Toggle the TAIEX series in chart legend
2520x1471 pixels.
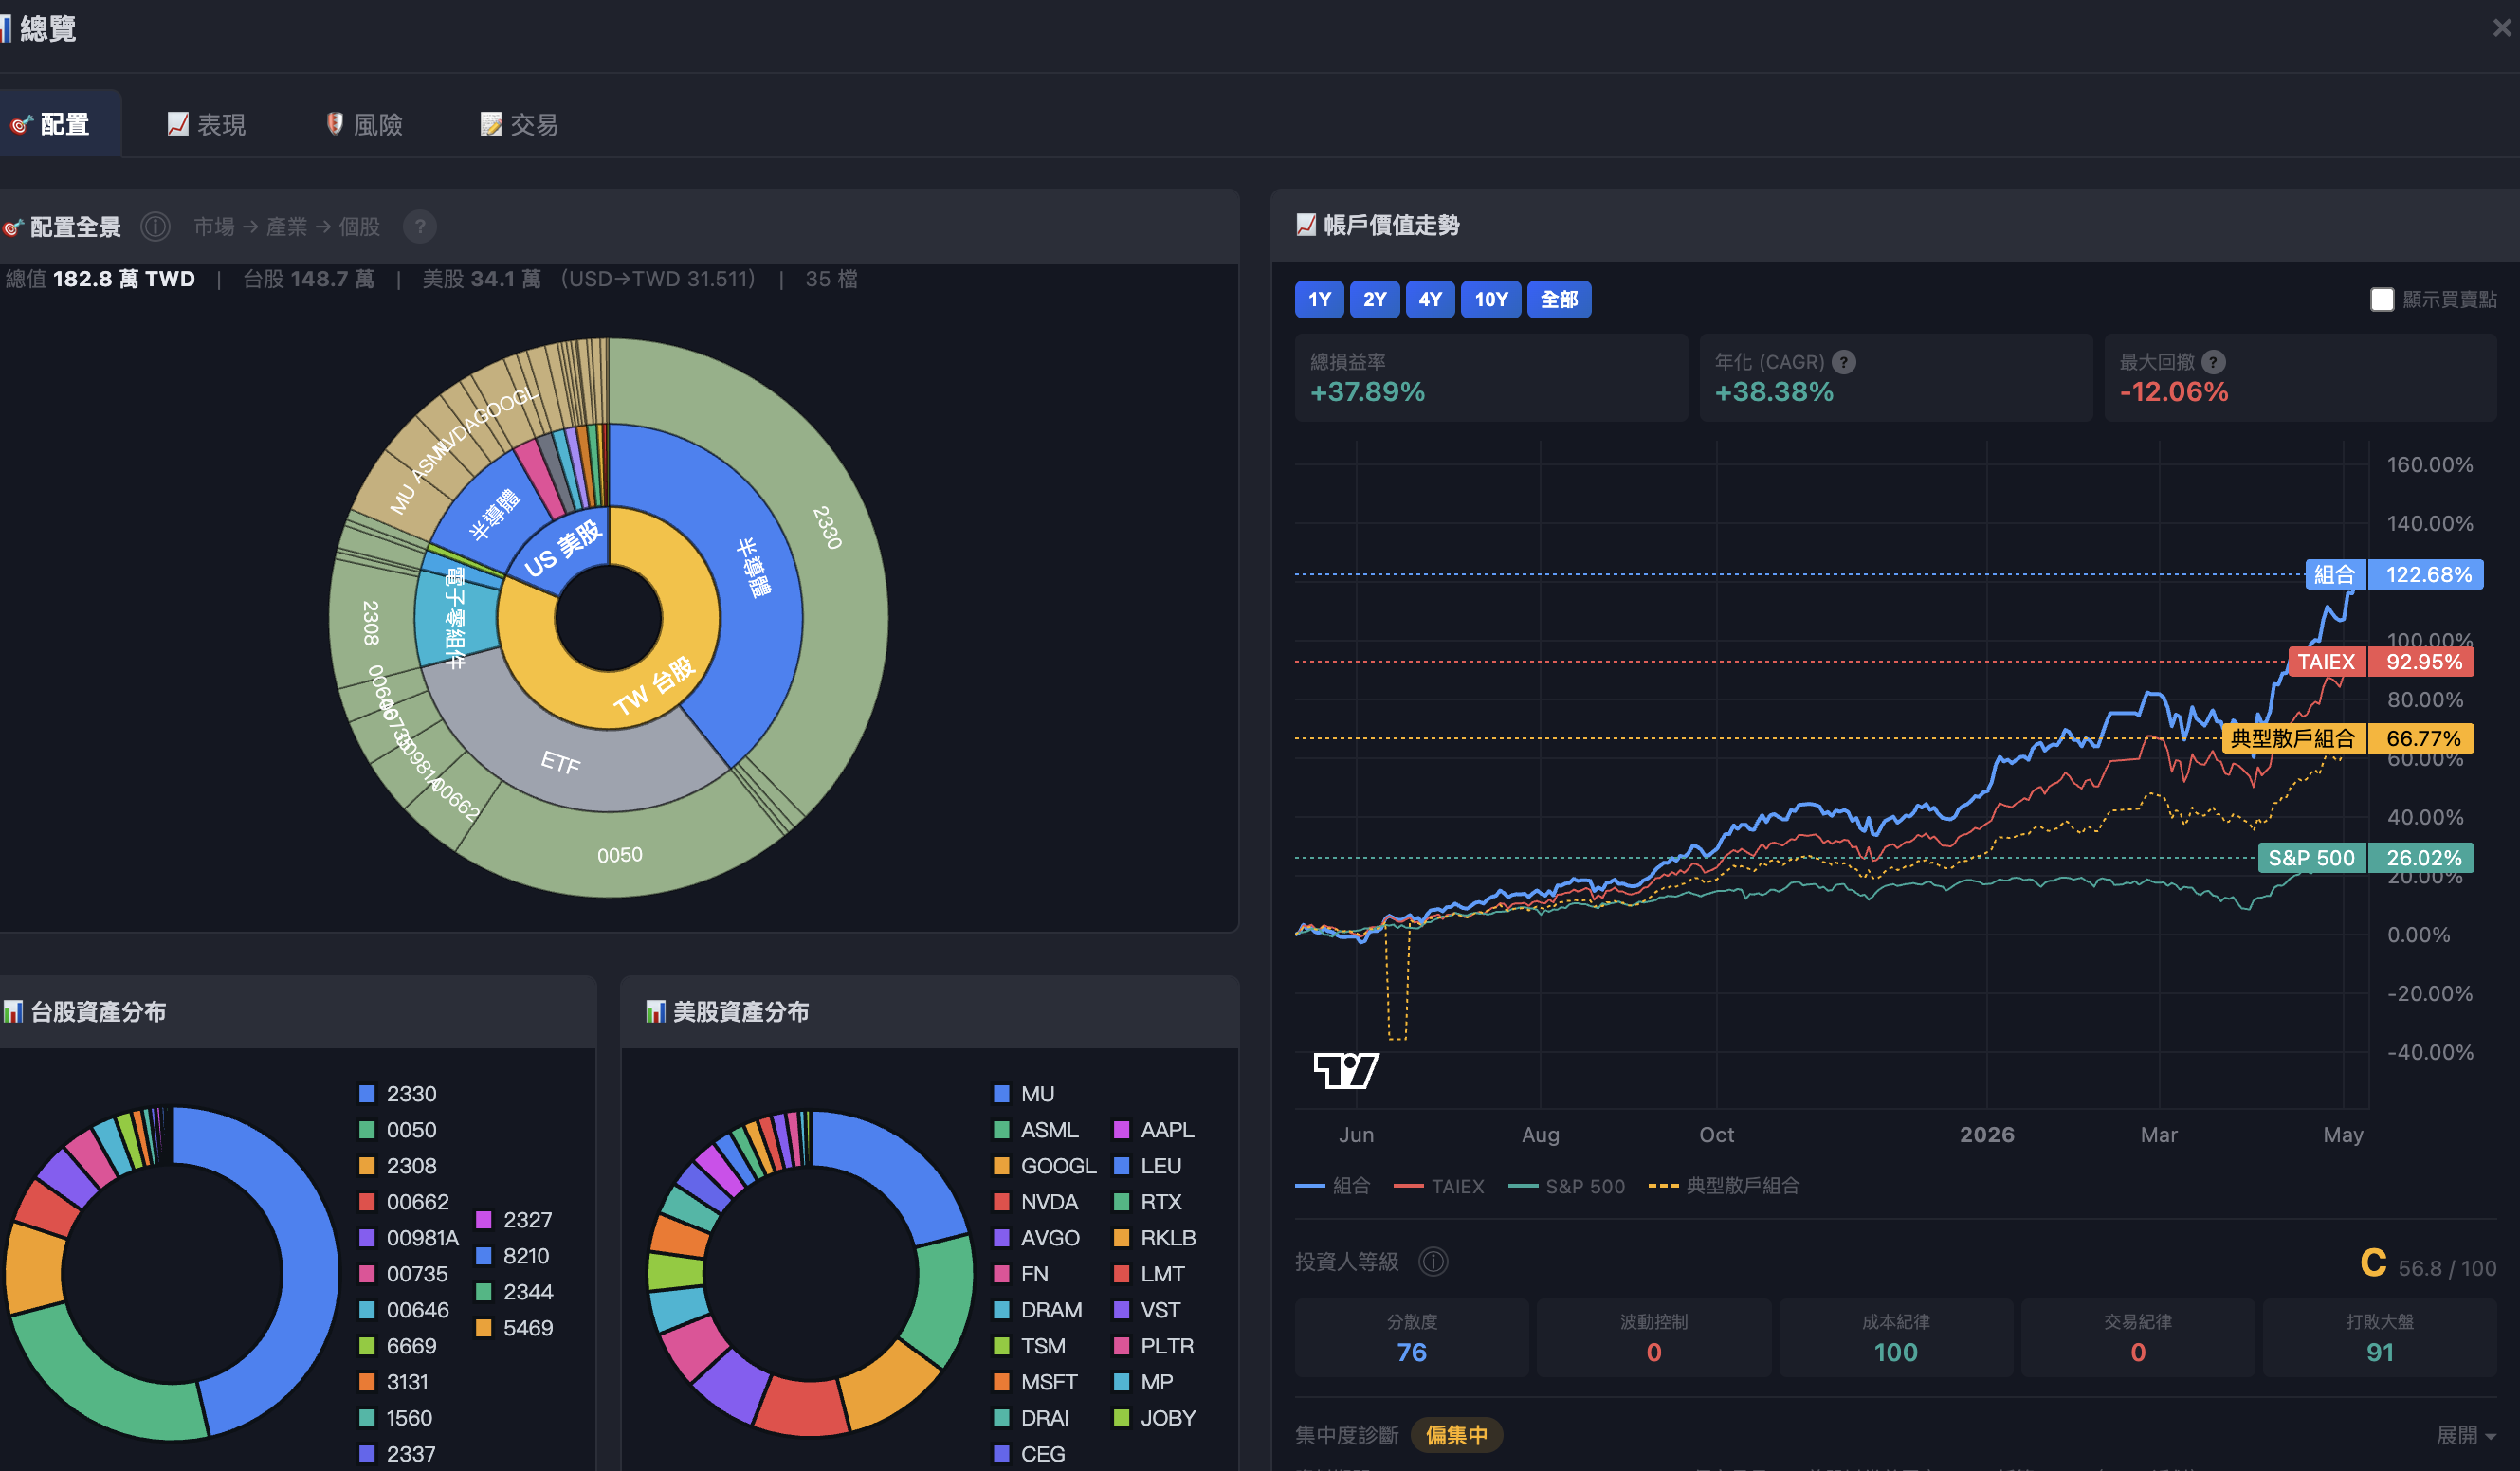1439,1186
